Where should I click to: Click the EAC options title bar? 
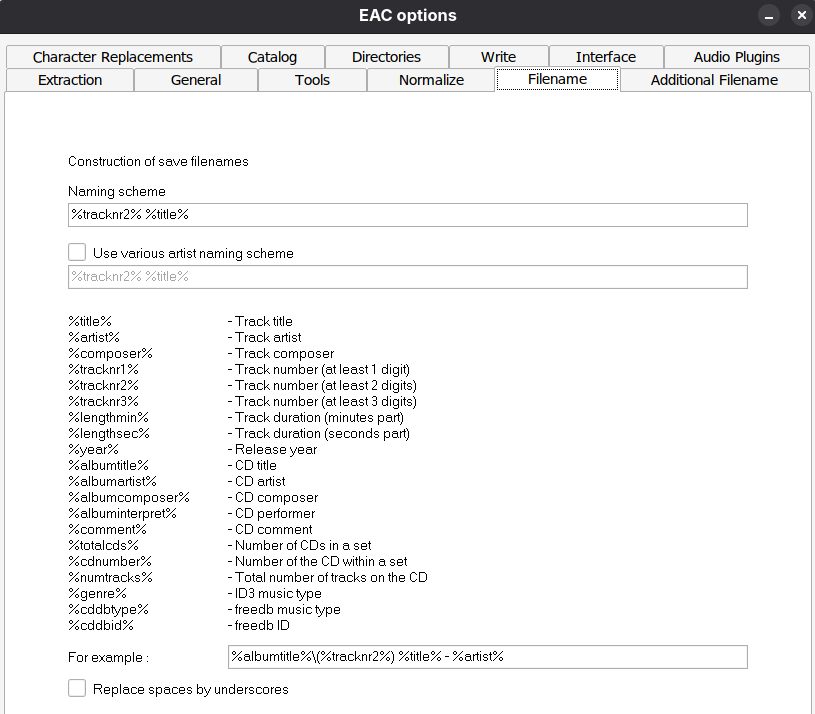click(407, 16)
